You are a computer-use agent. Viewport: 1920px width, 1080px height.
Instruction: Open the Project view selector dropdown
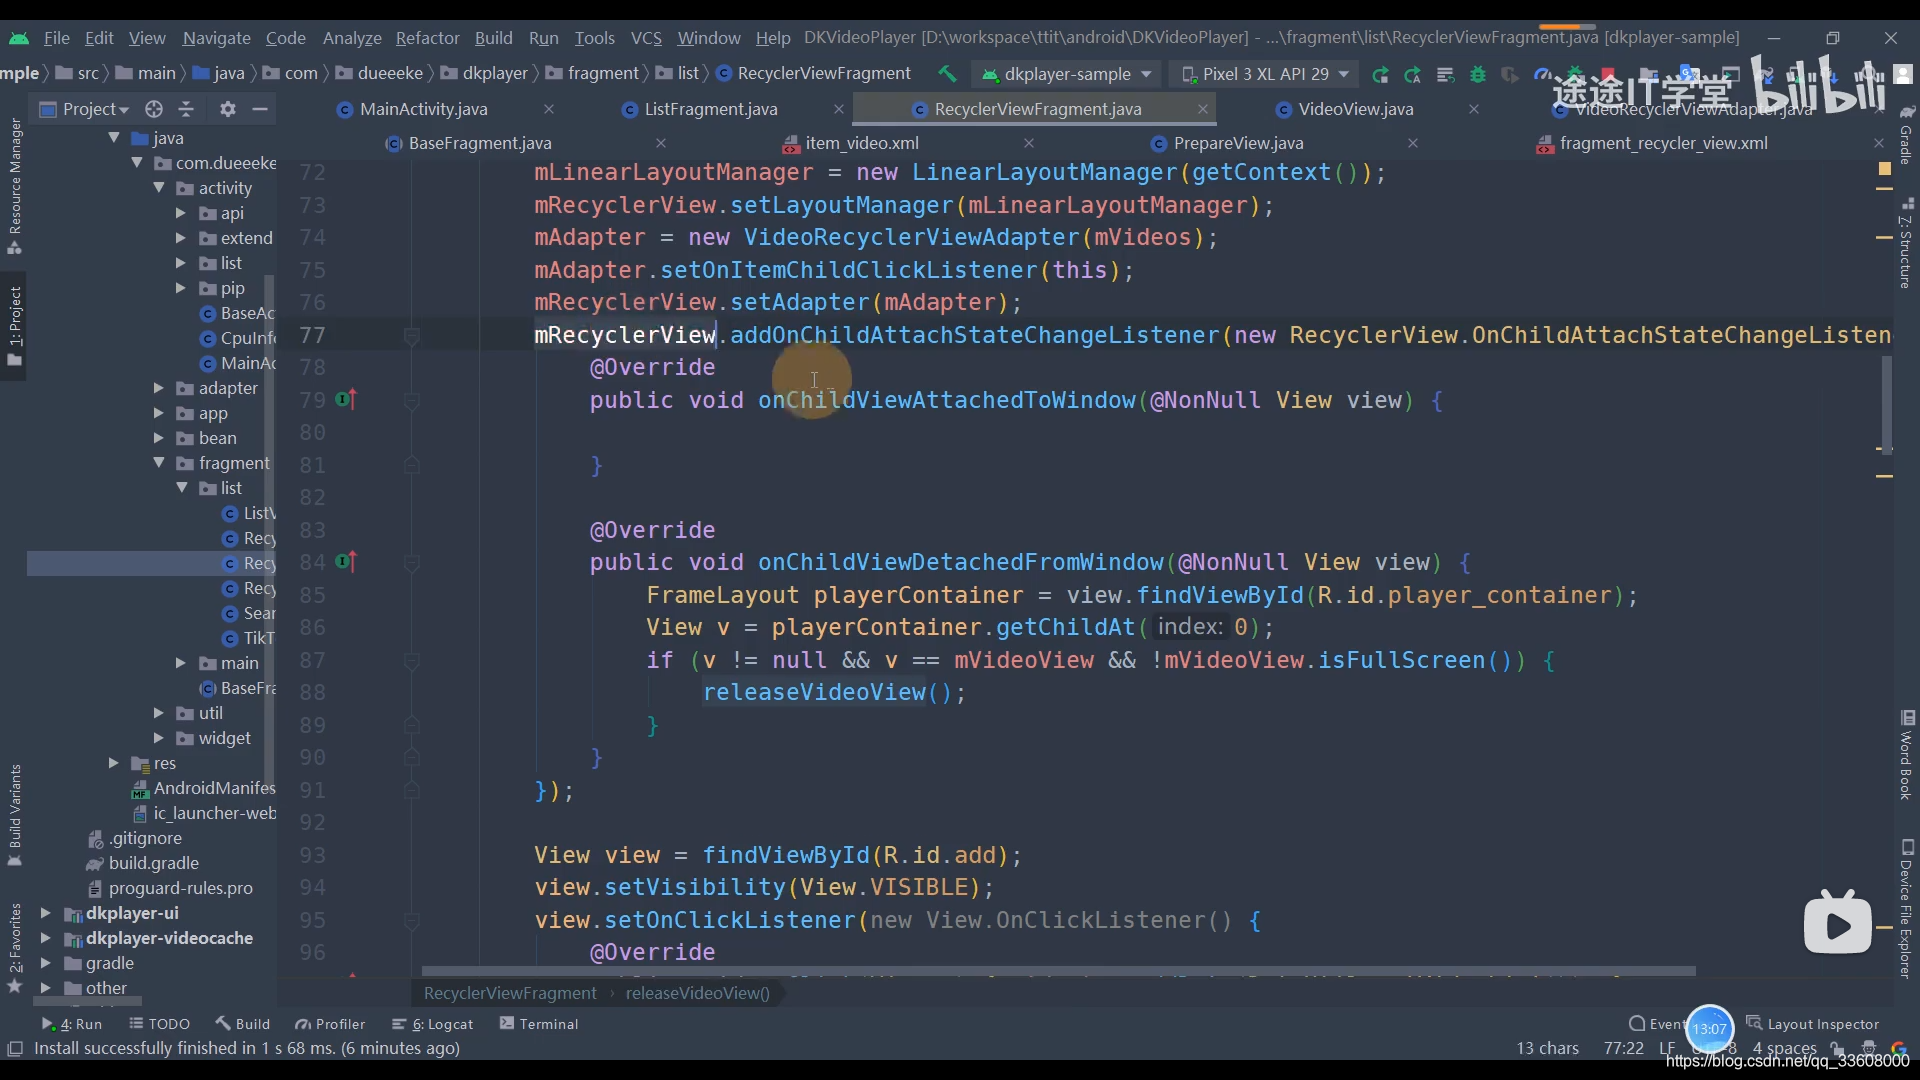point(85,109)
